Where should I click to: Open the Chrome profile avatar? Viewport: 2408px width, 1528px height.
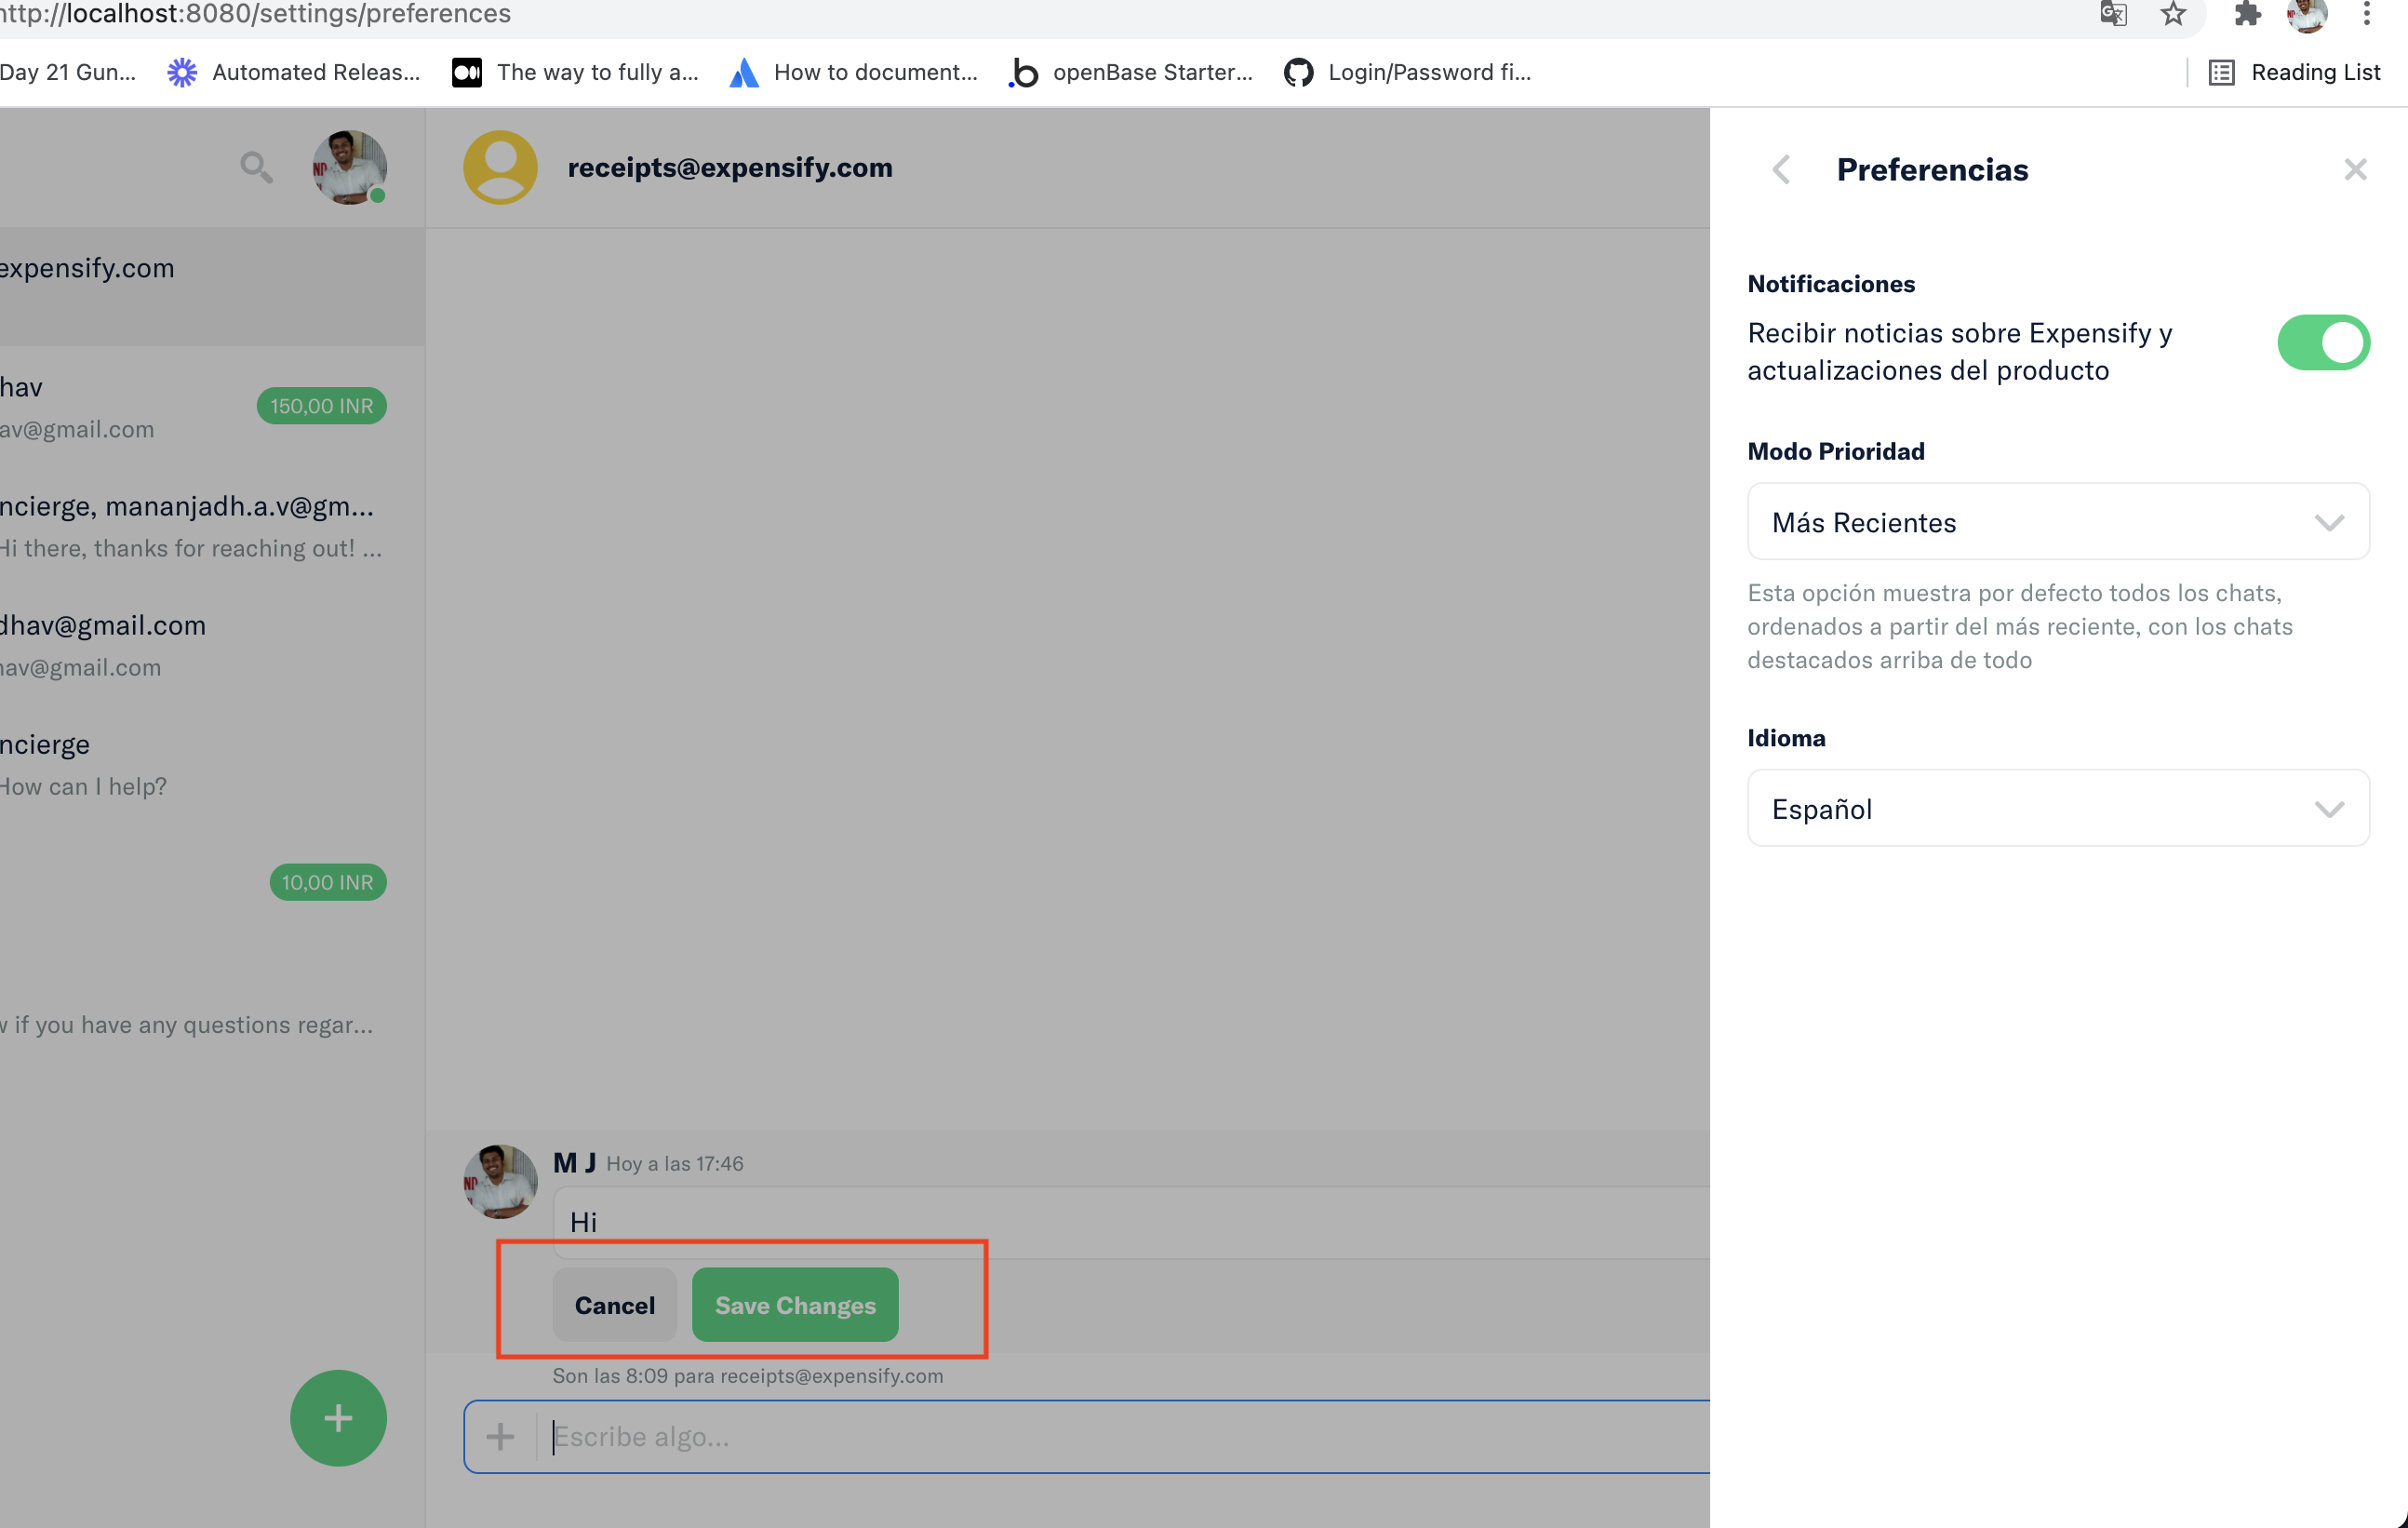(x=2307, y=14)
